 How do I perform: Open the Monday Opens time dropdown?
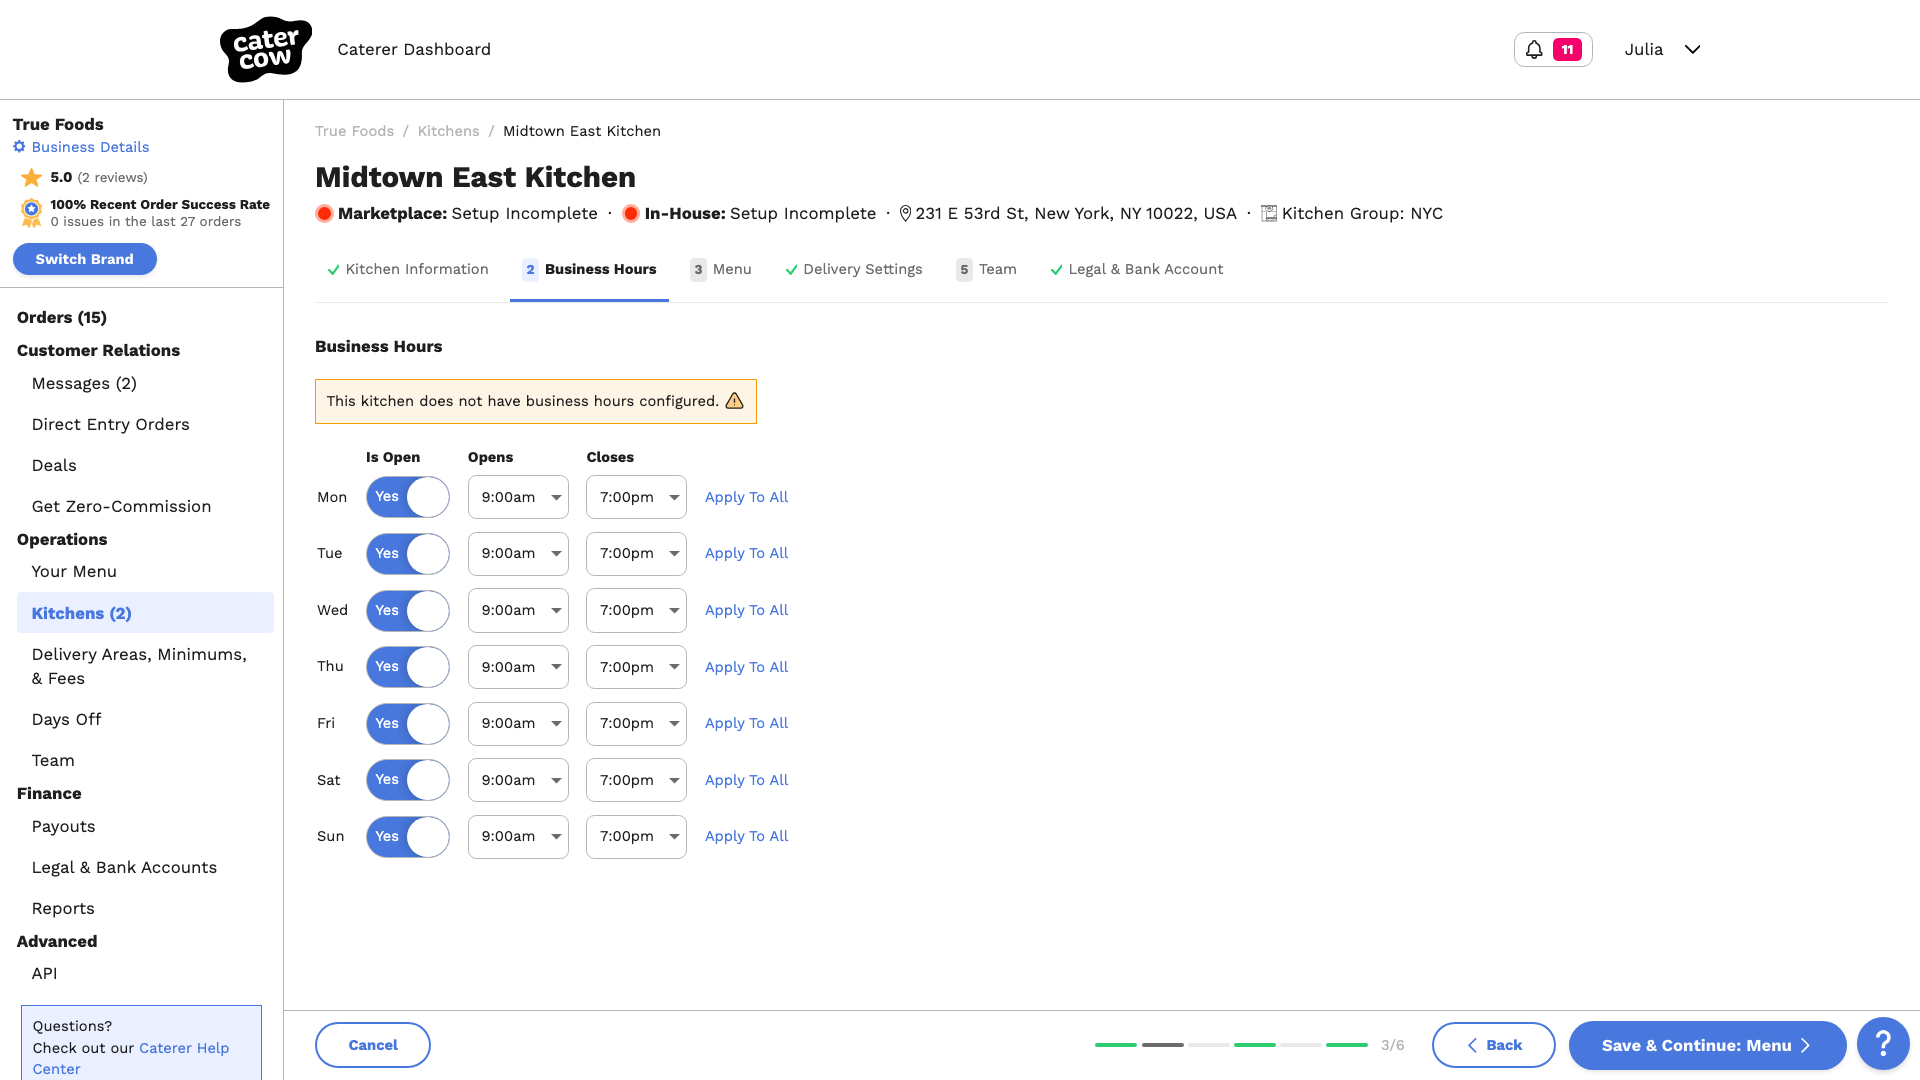[x=518, y=497]
